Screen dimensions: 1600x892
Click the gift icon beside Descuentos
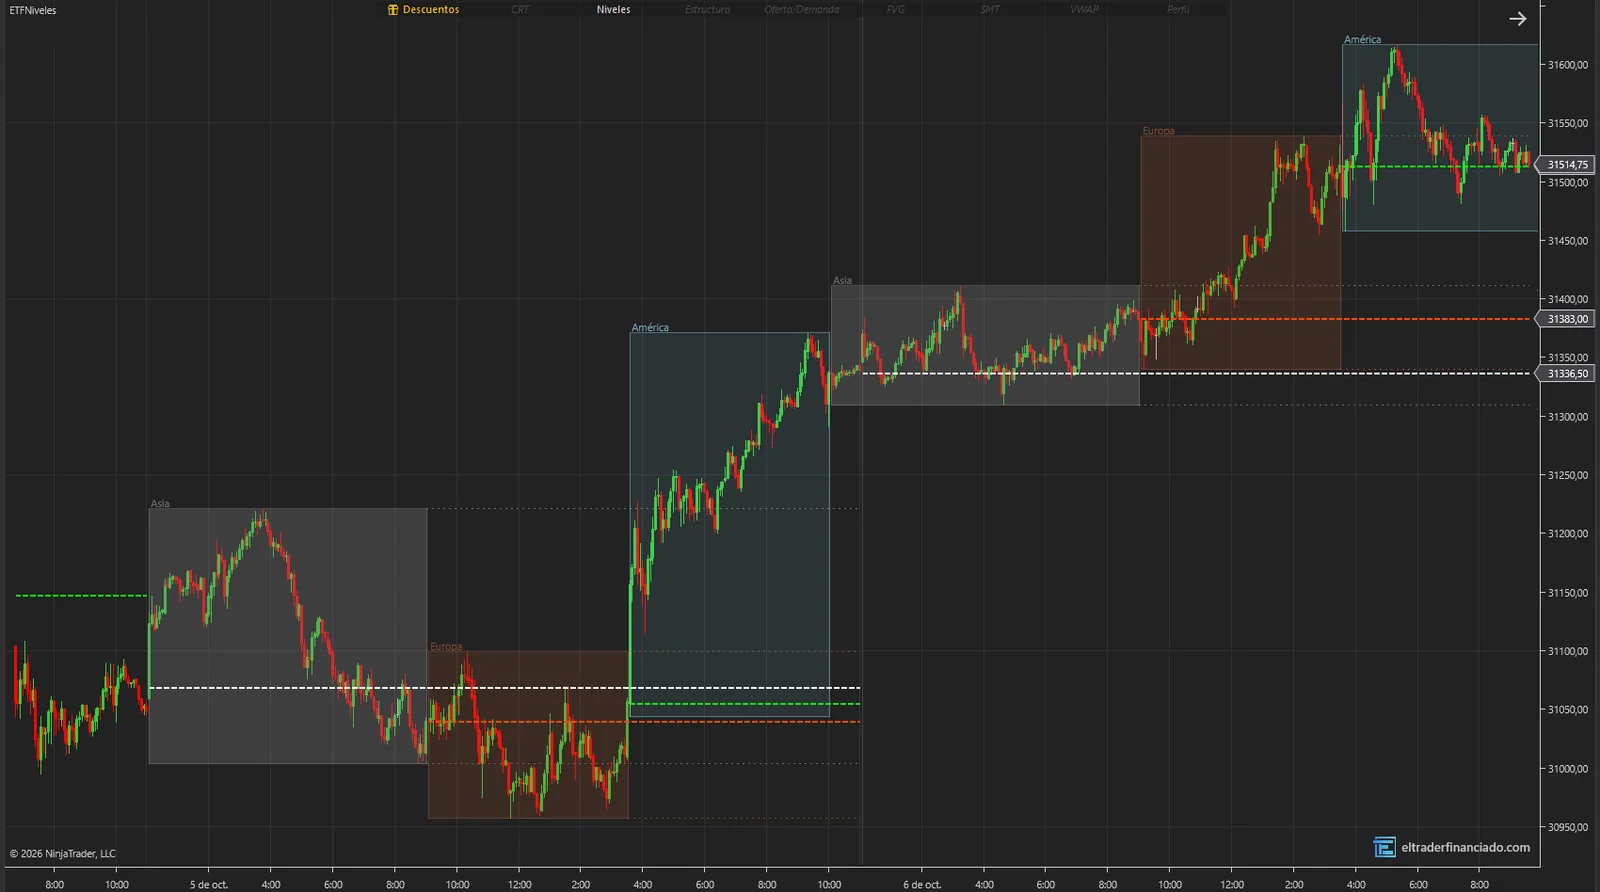tap(393, 10)
